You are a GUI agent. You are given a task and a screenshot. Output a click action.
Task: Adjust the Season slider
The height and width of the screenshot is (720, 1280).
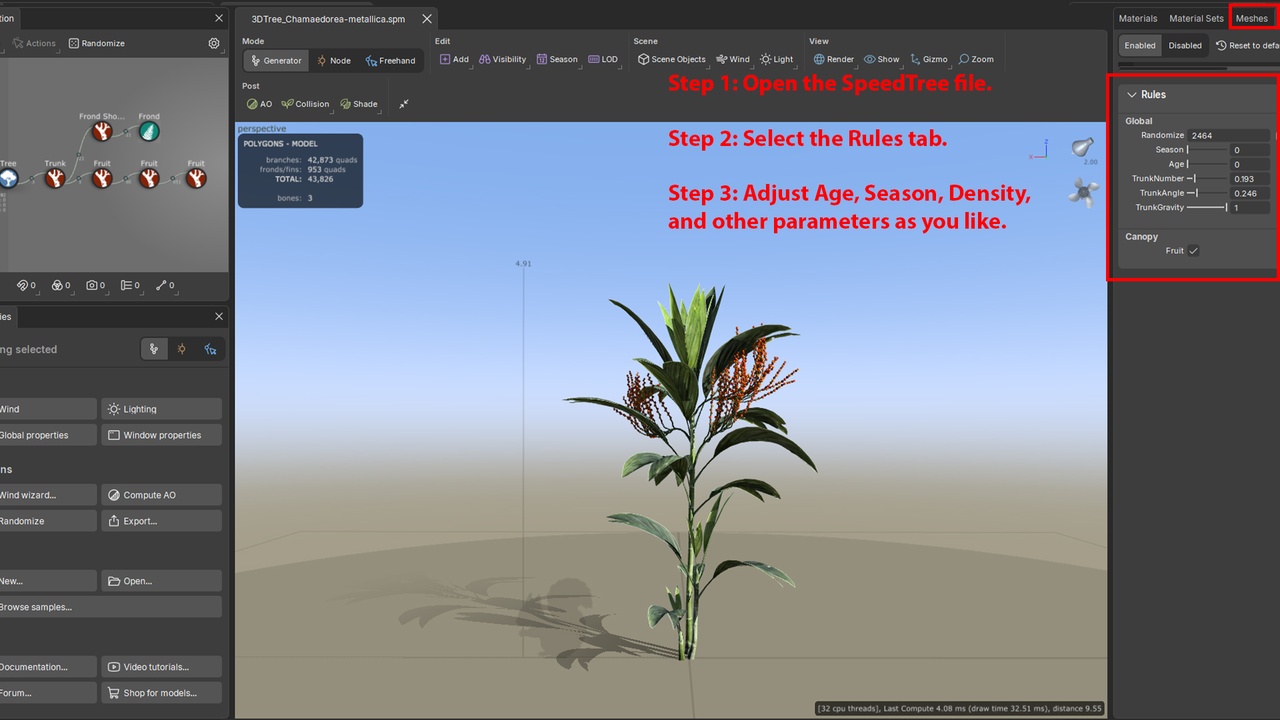click(1207, 150)
